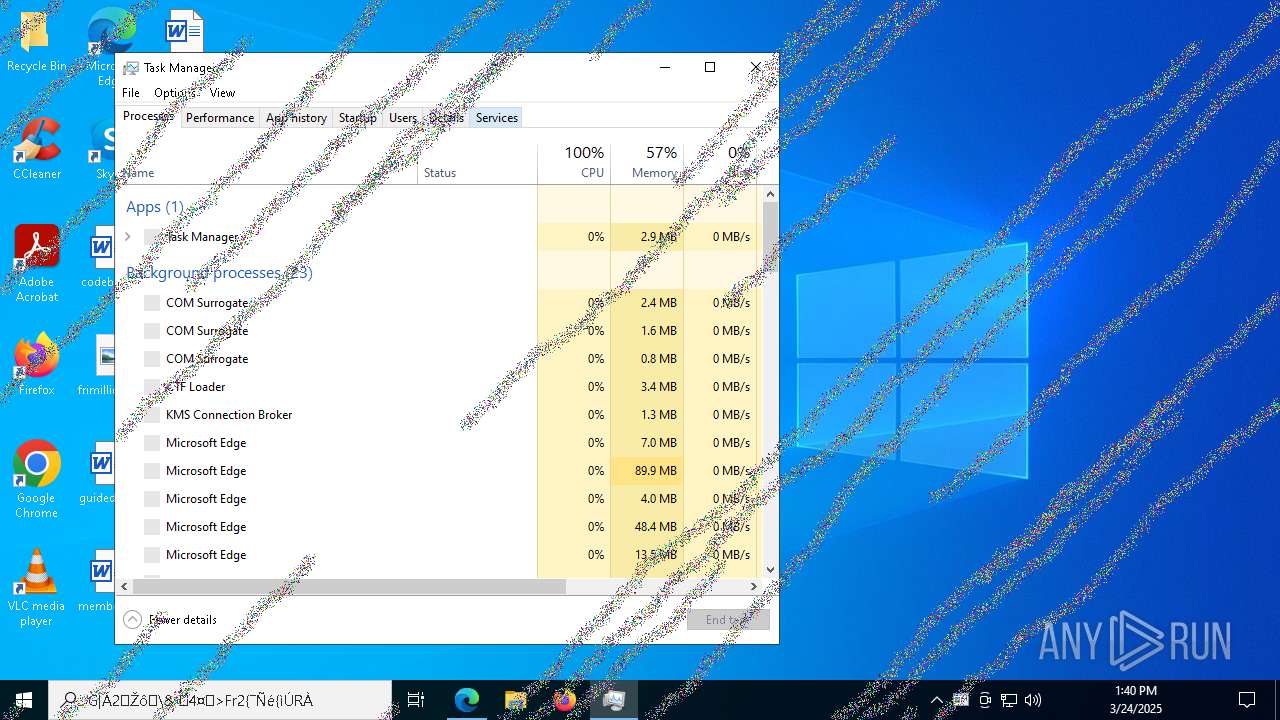This screenshot has height=720, width=1280.
Task: Open Google Chrome desktop shortcut
Action: click(x=36, y=480)
